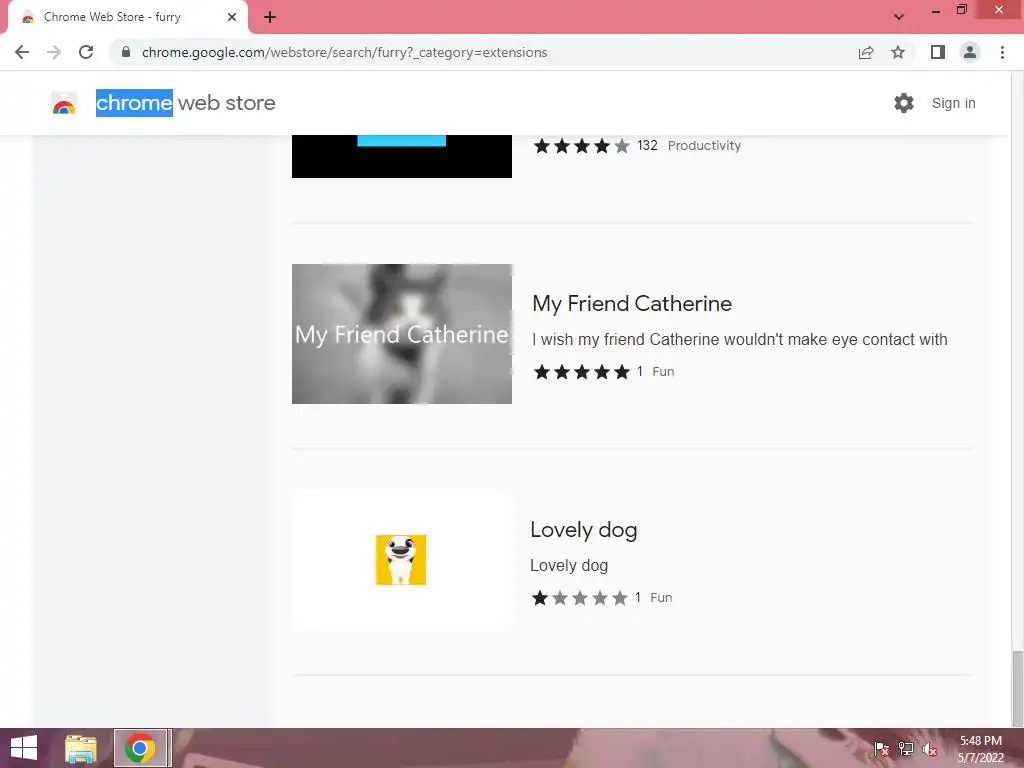The height and width of the screenshot is (768, 1024).
Task: Open the My Friend Catherine extension title
Action: 632,304
